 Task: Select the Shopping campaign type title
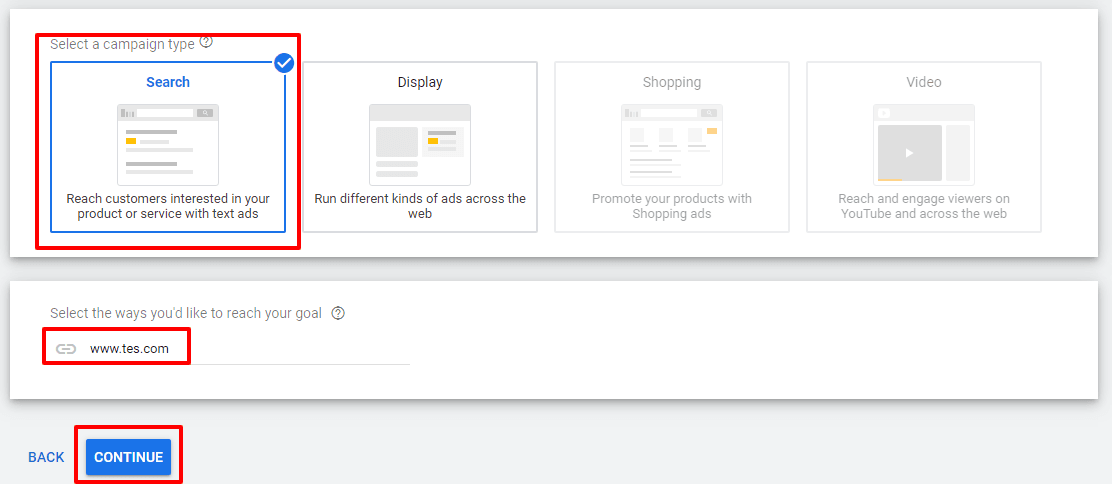point(672,82)
